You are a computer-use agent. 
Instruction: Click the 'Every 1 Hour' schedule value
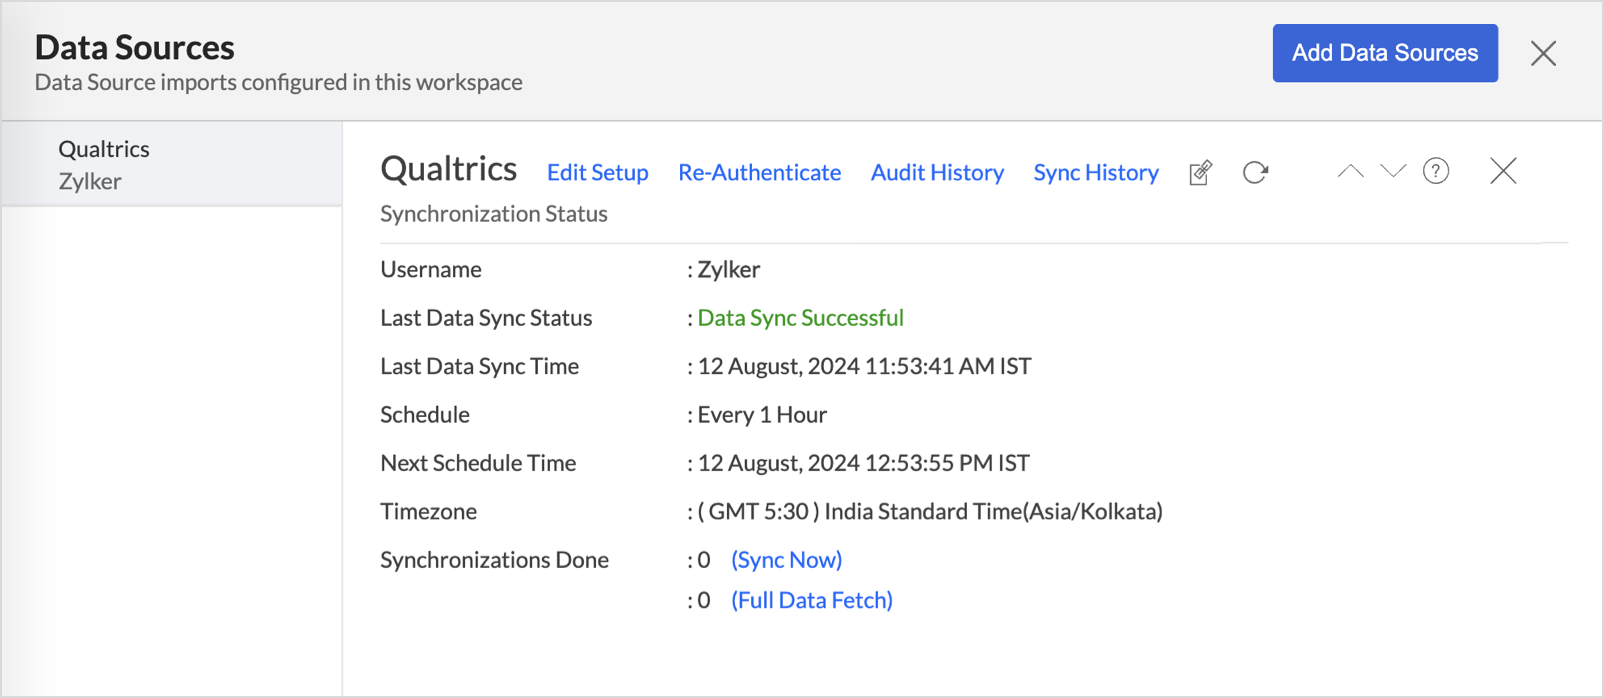click(762, 414)
